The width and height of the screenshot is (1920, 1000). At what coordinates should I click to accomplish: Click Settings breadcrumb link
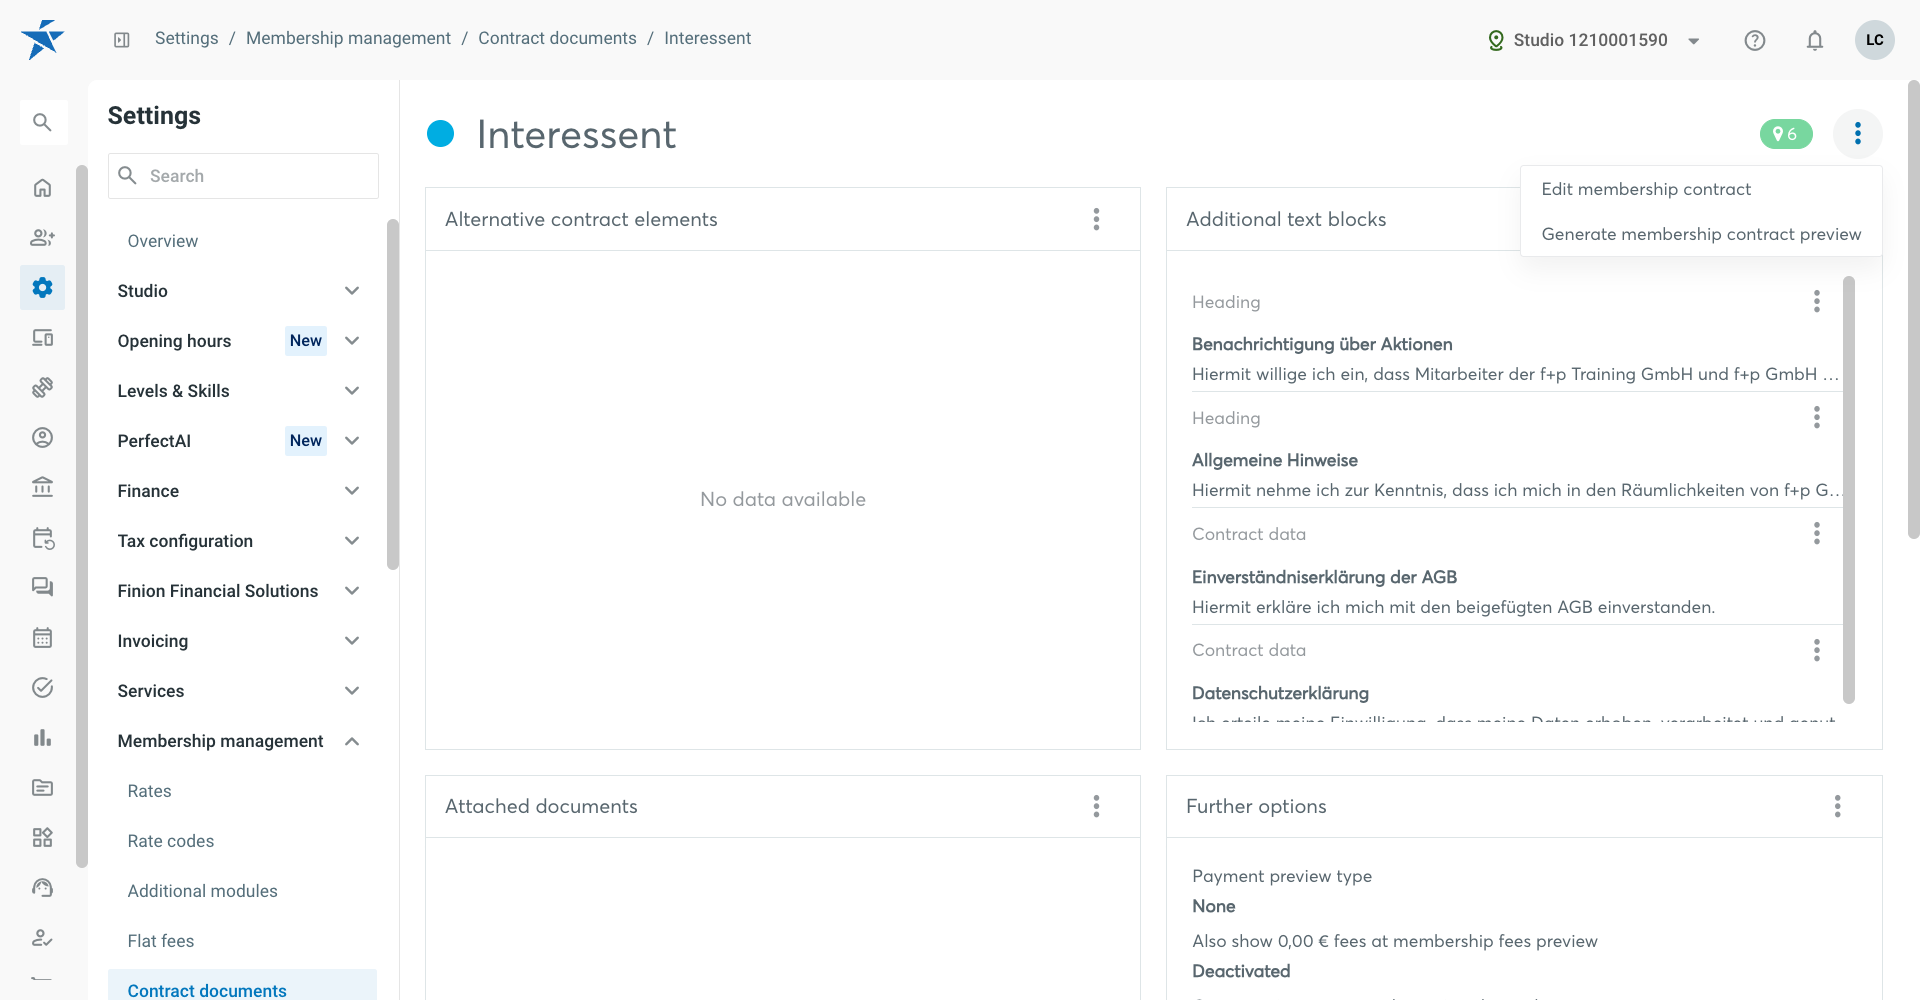186,38
